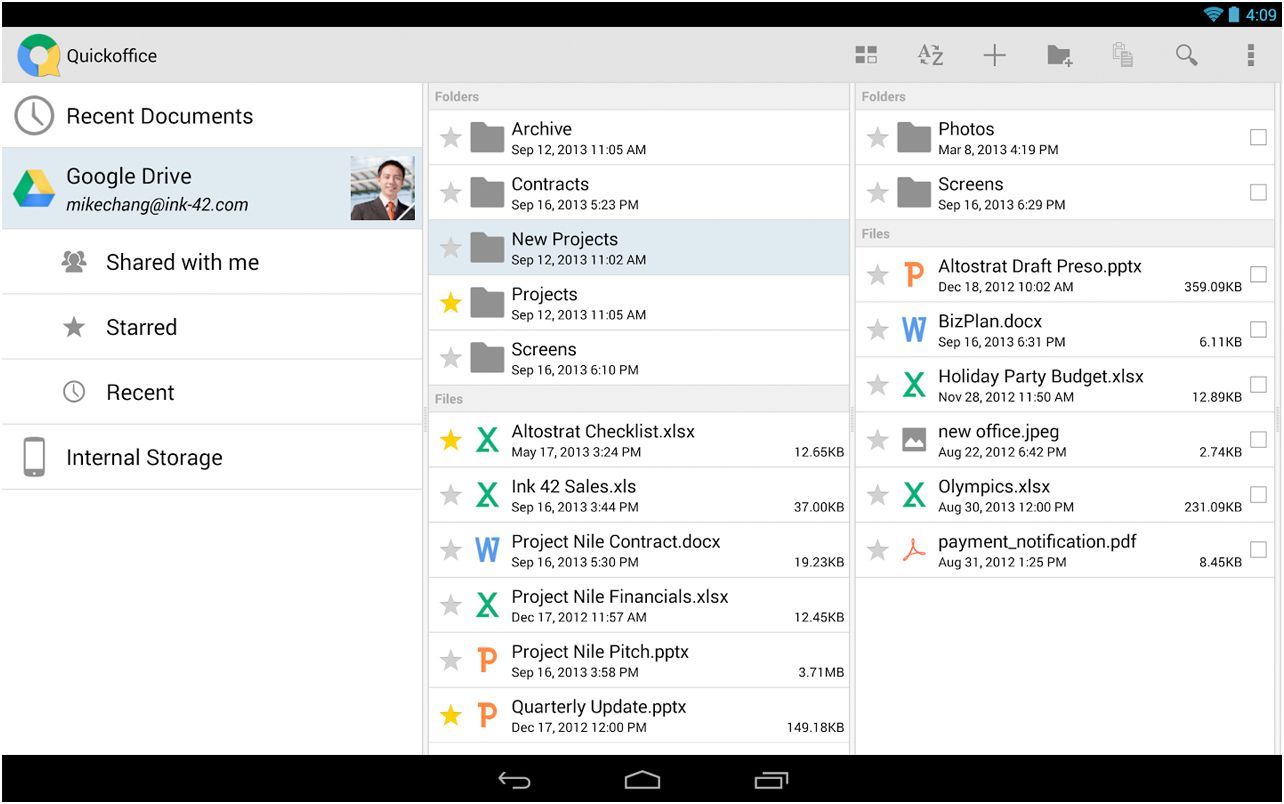Click the A-Z sort icon
The image size is (1284, 804).
click(930, 55)
